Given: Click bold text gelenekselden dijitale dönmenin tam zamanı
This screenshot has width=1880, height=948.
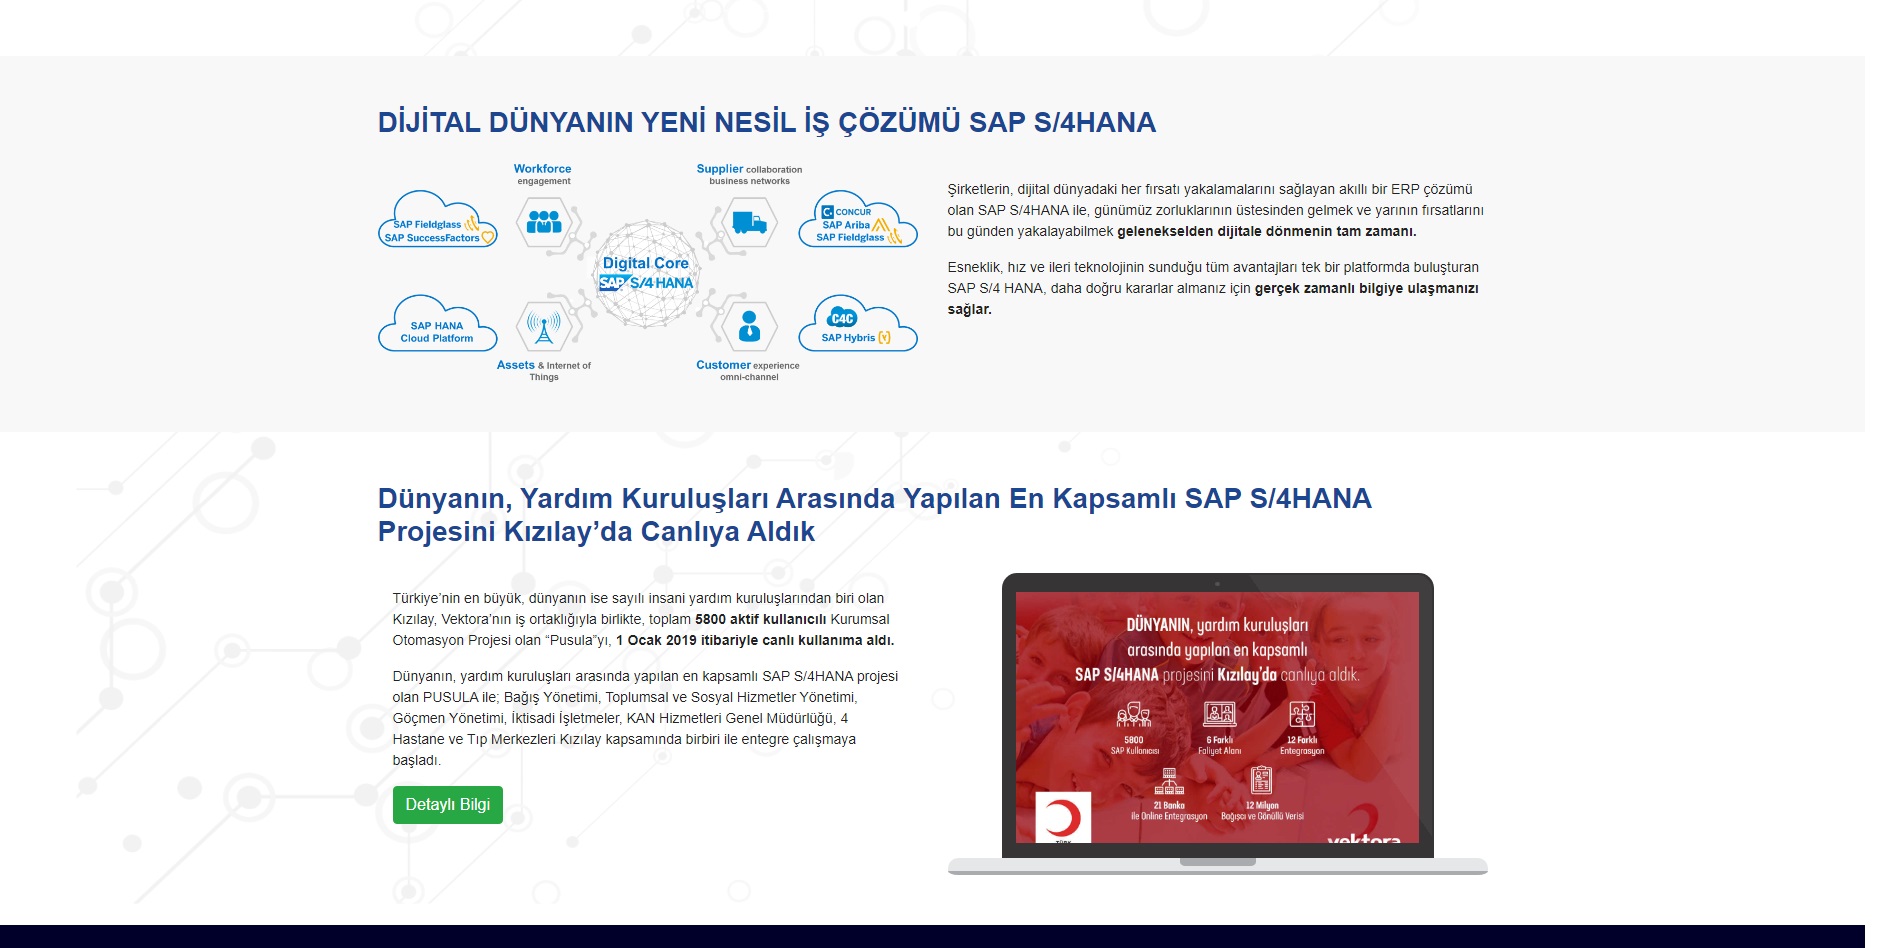Looking at the screenshot, I should pyautogui.click(x=1267, y=231).
